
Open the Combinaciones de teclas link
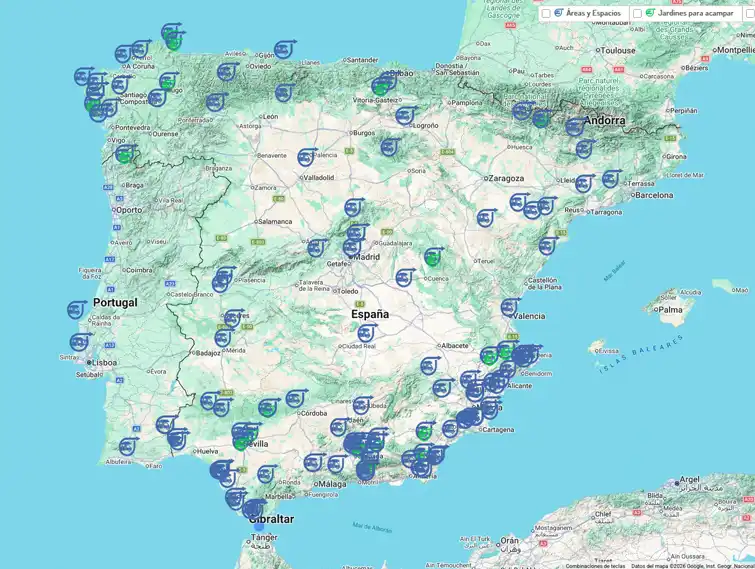click(x=595, y=566)
